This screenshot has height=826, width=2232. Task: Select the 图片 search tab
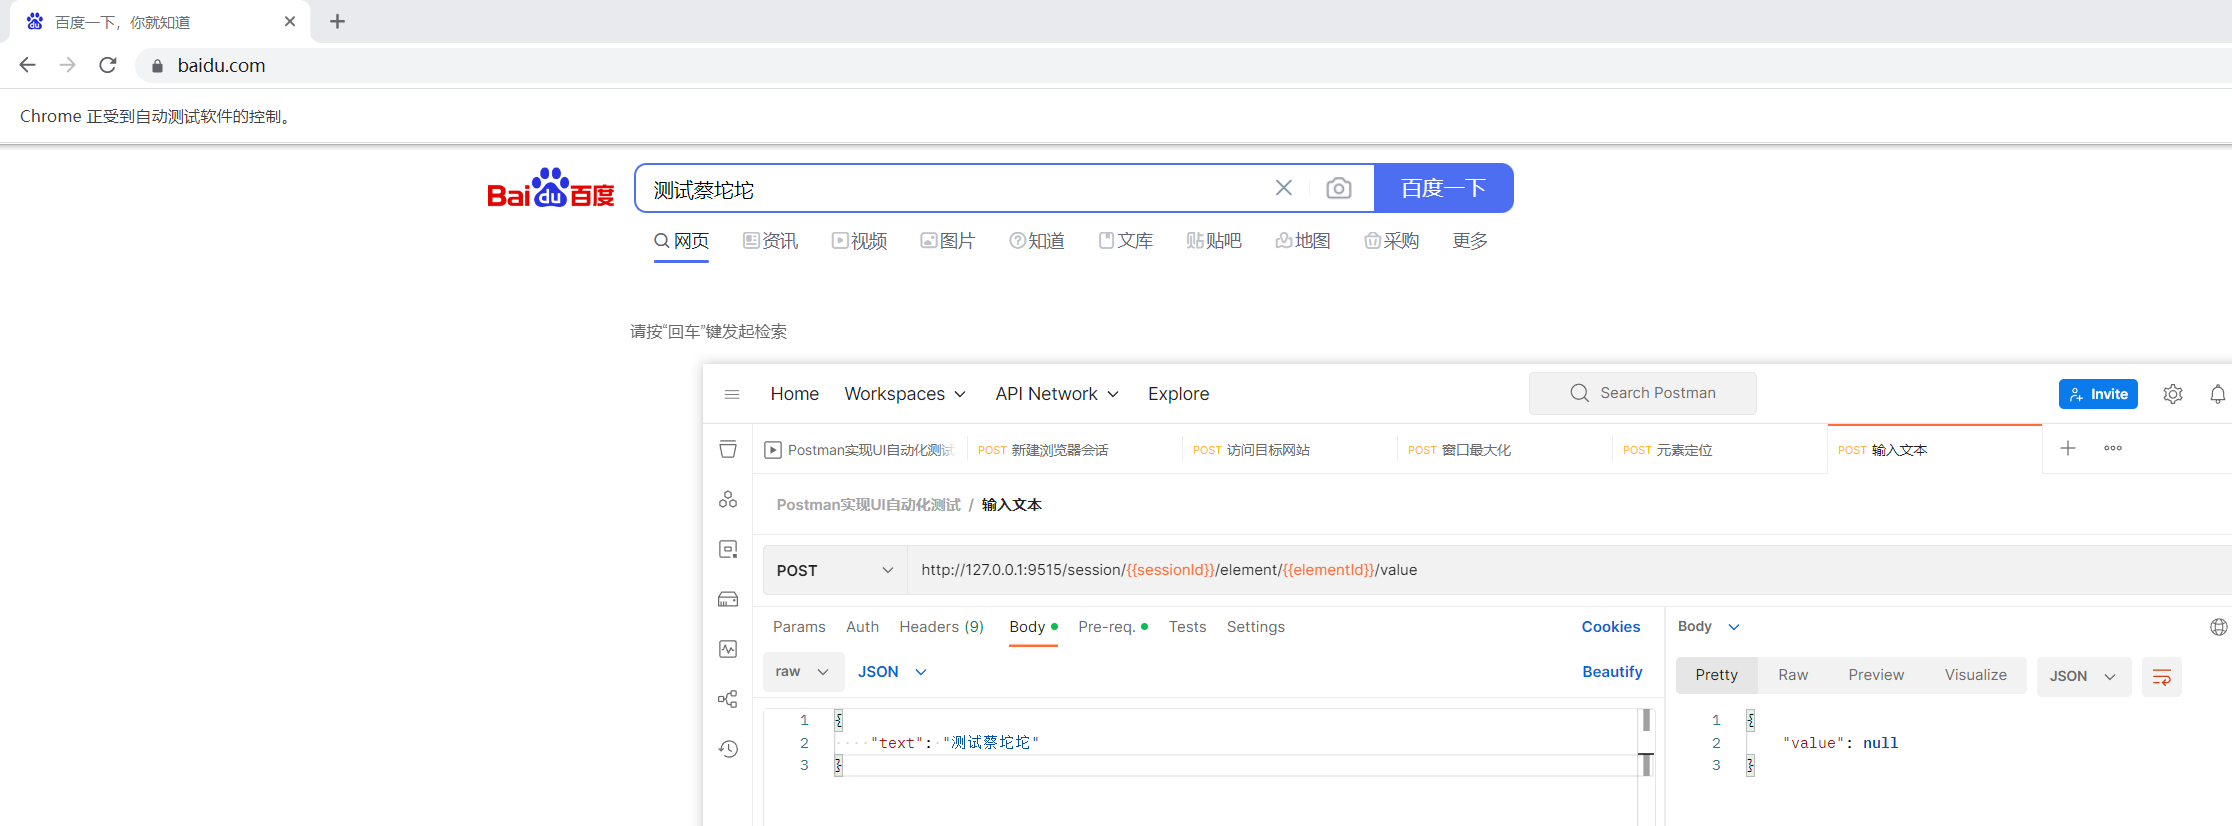947,241
